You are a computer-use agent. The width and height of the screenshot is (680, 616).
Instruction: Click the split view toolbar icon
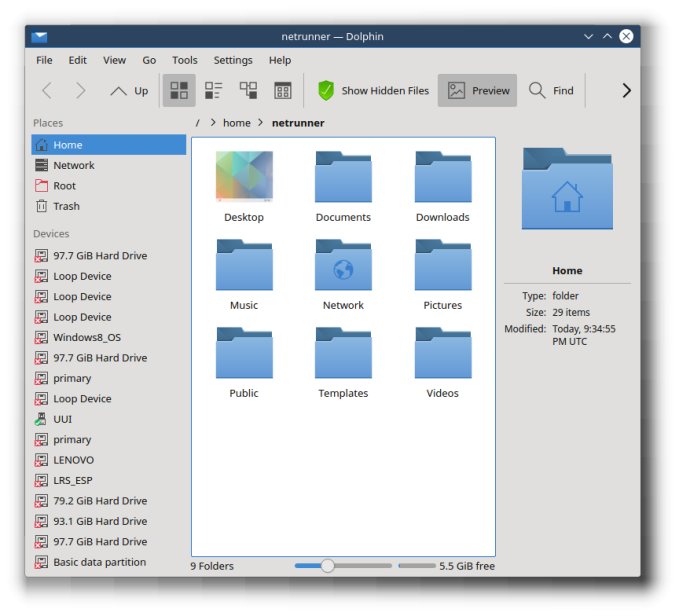[283, 91]
